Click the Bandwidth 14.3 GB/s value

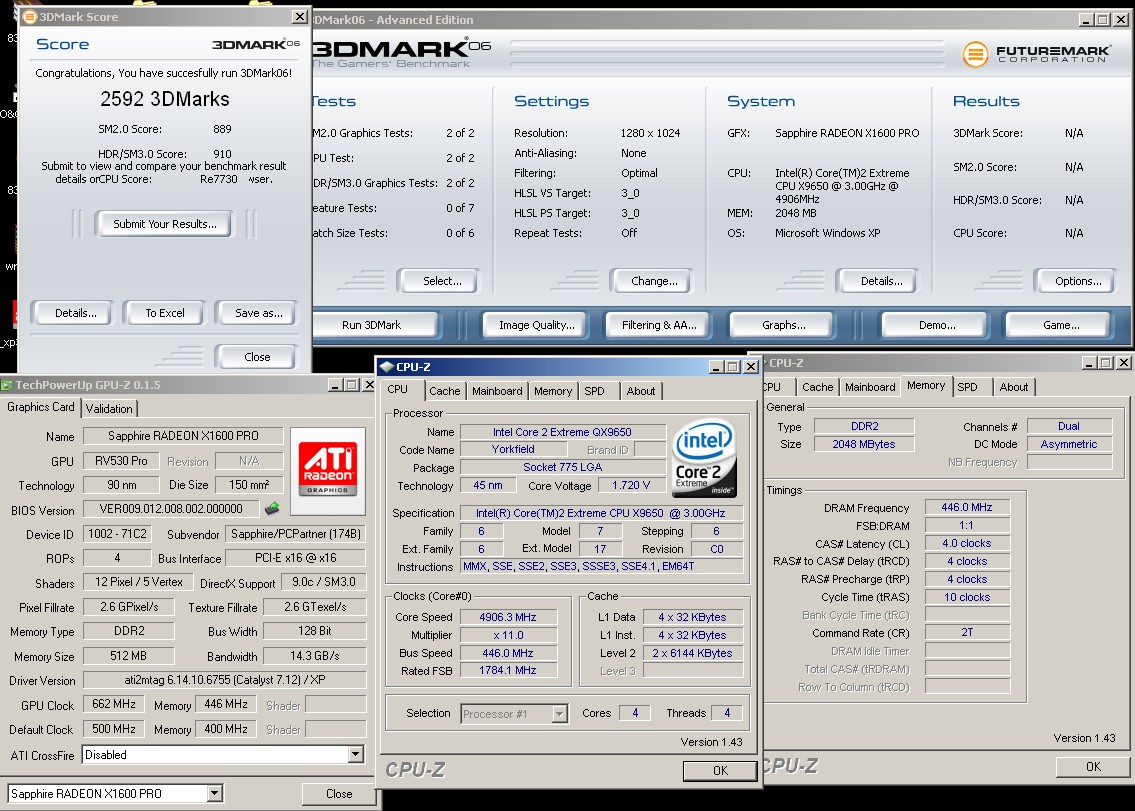pyautogui.click(x=314, y=655)
